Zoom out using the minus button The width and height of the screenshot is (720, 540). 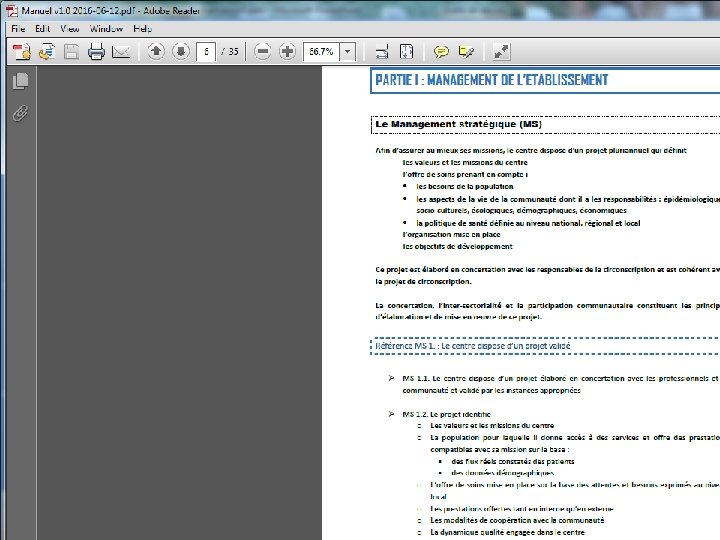click(262, 51)
